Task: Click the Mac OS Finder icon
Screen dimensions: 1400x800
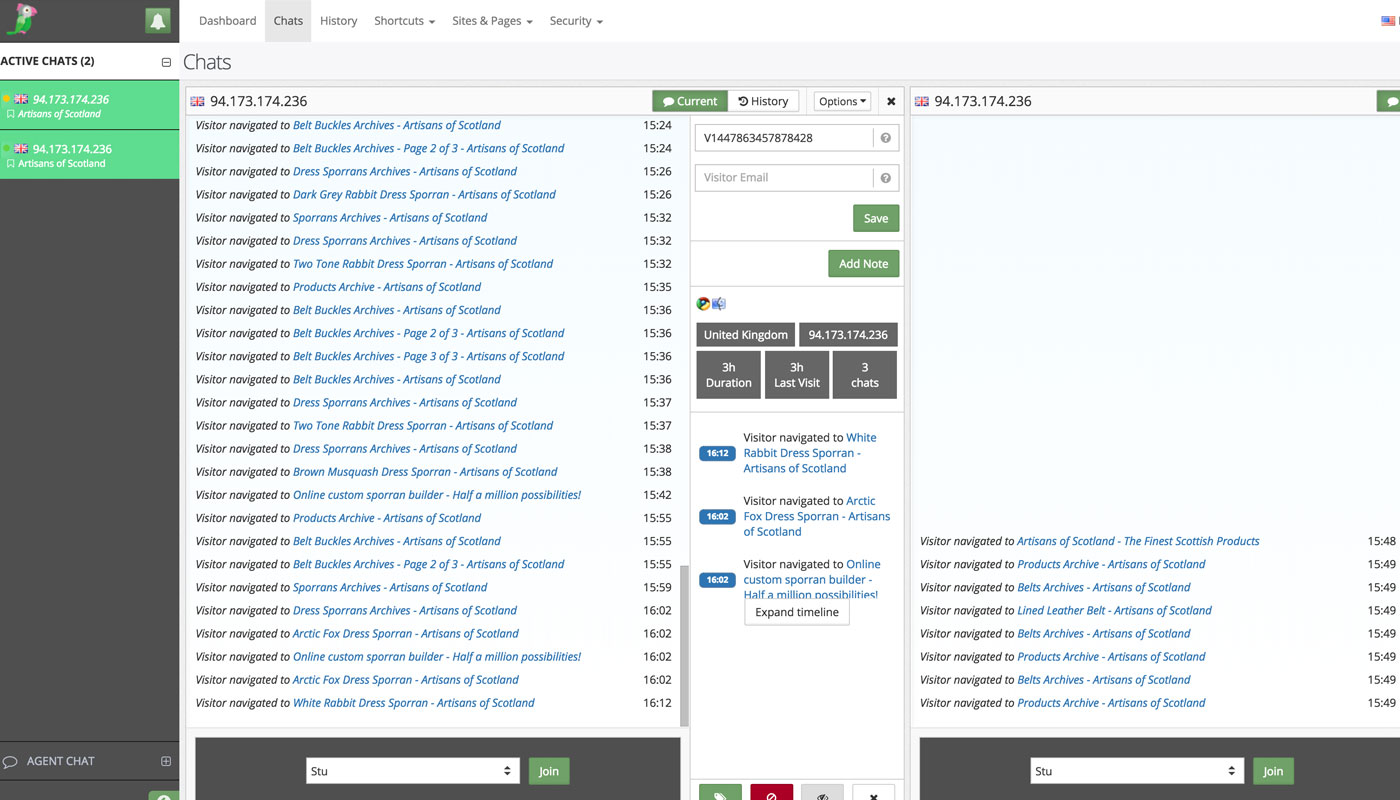Action: 719,304
